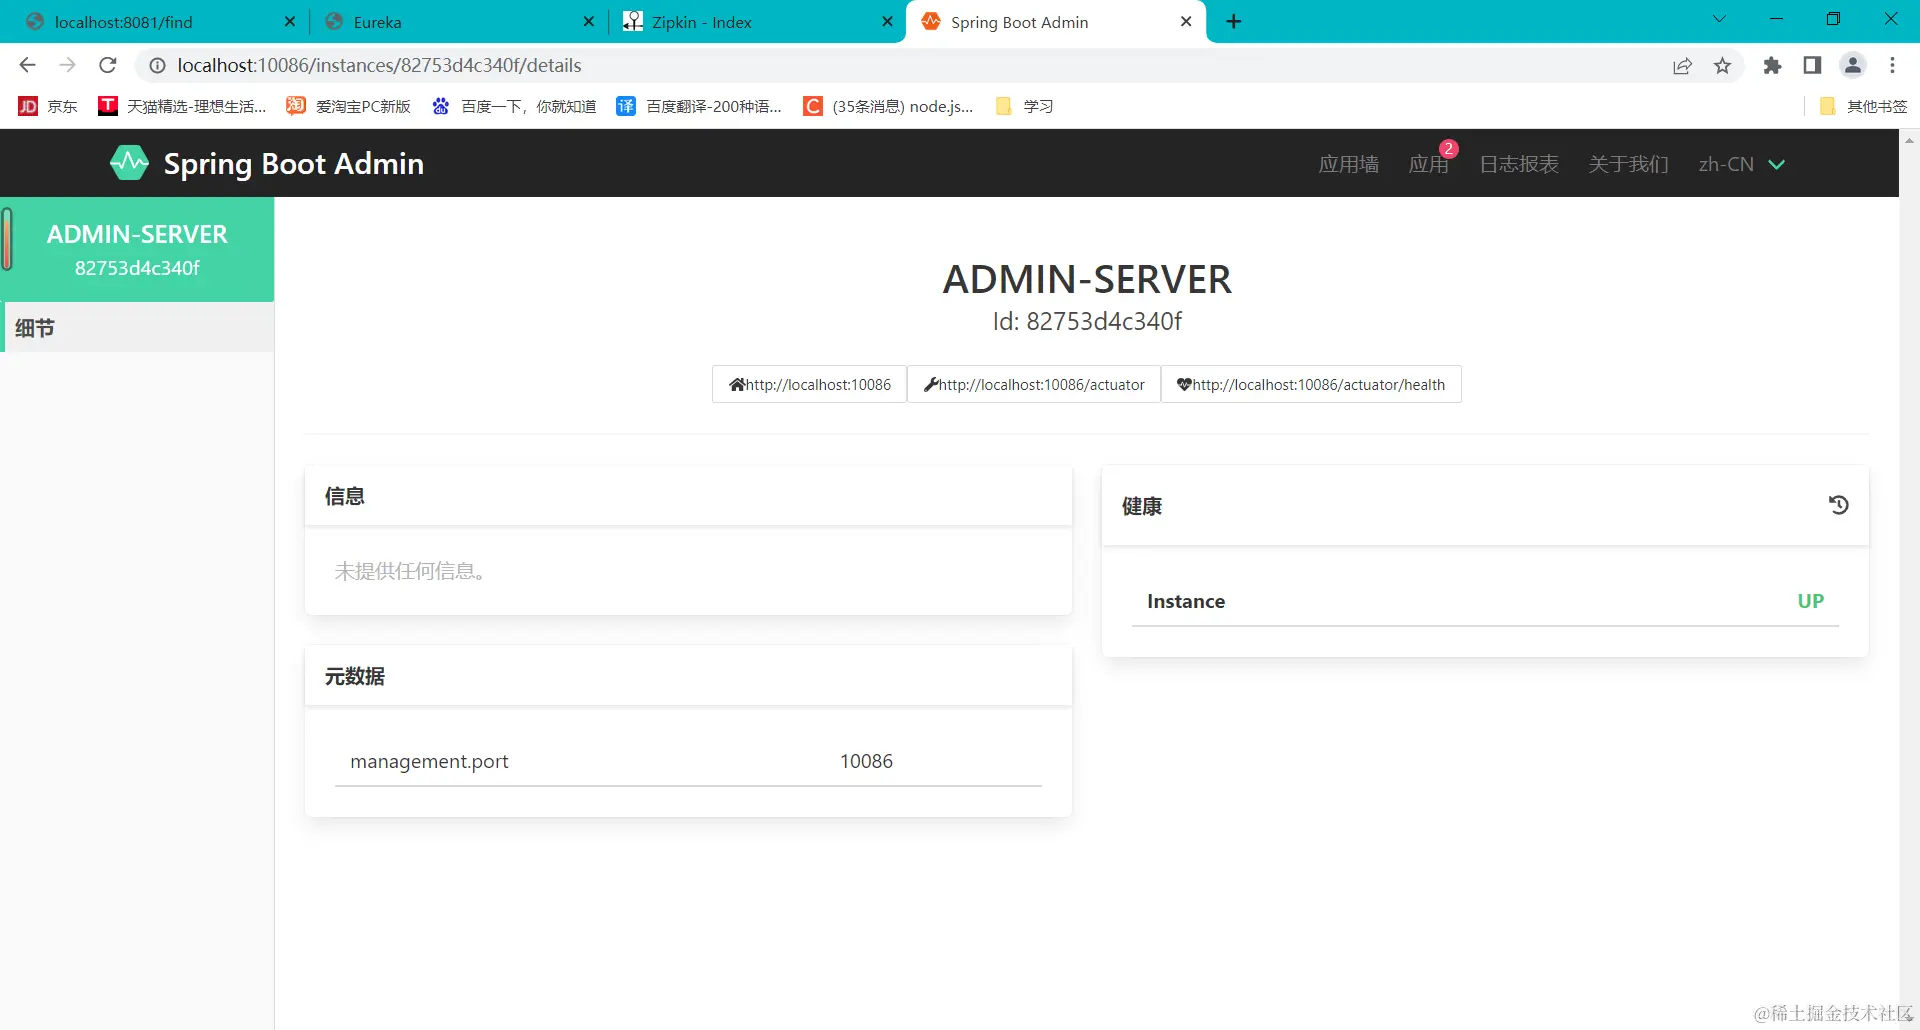The height and width of the screenshot is (1030, 1920).
Task: Close the localhost:8081/find tab
Action: tap(290, 21)
